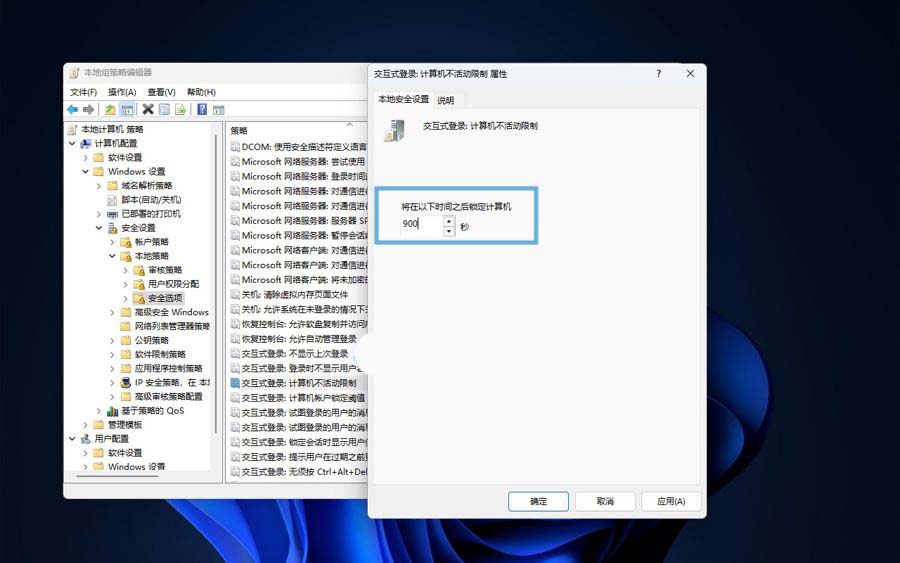Image resolution: width=900 pixels, height=563 pixels.
Task: Expand the 帐户策略 node
Action: coord(112,242)
